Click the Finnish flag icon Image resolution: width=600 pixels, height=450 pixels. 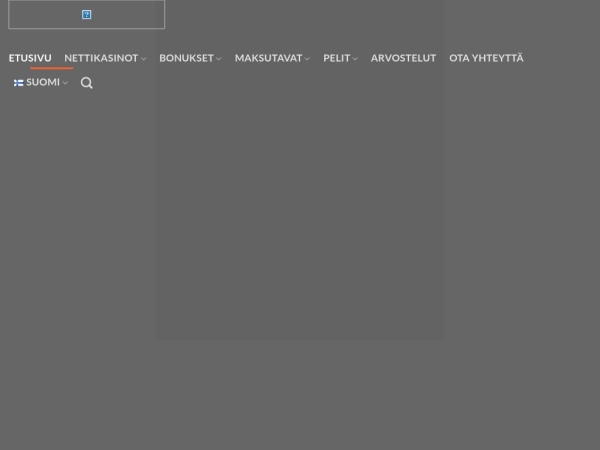[x=19, y=83]
